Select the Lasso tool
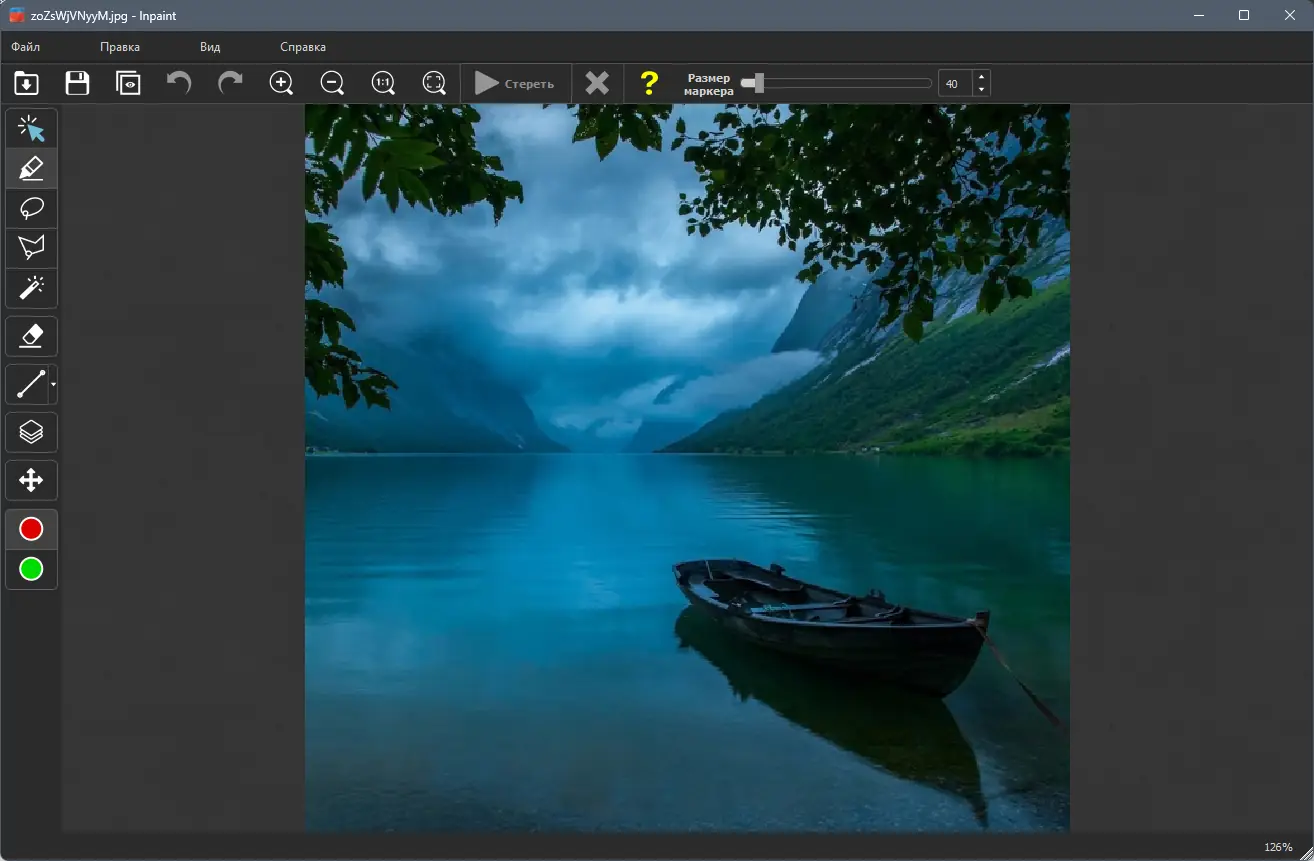Image resolution: width=1314 pixels, height=861 pixels. click(x=31, y=208)
